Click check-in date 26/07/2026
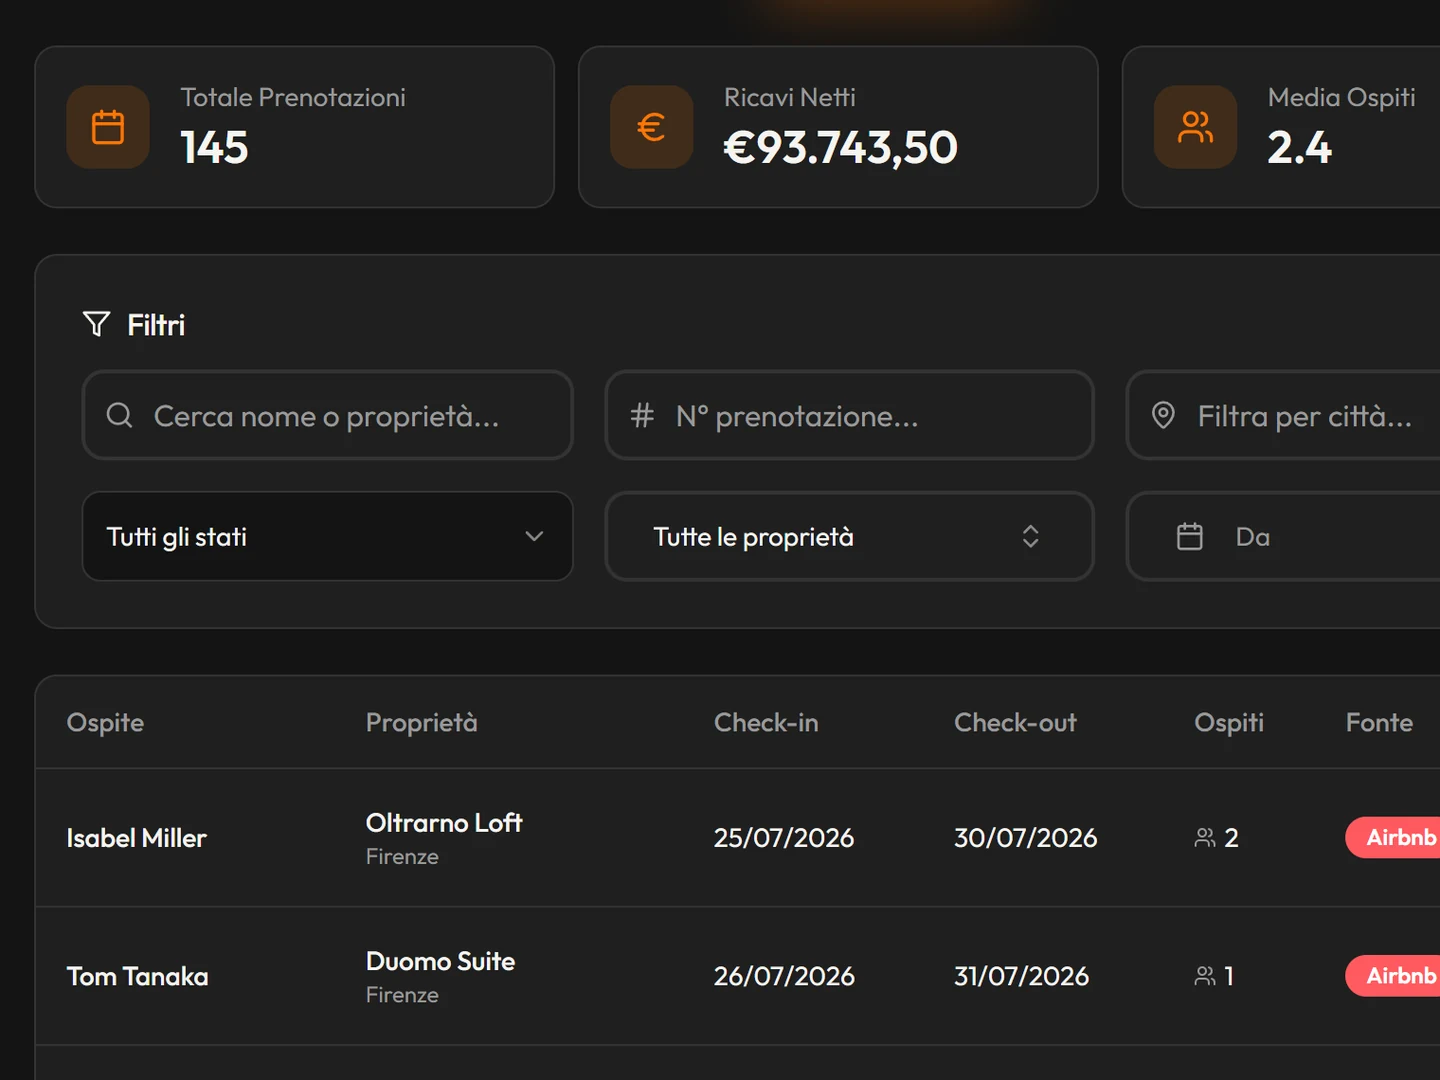 coord(784,976)
